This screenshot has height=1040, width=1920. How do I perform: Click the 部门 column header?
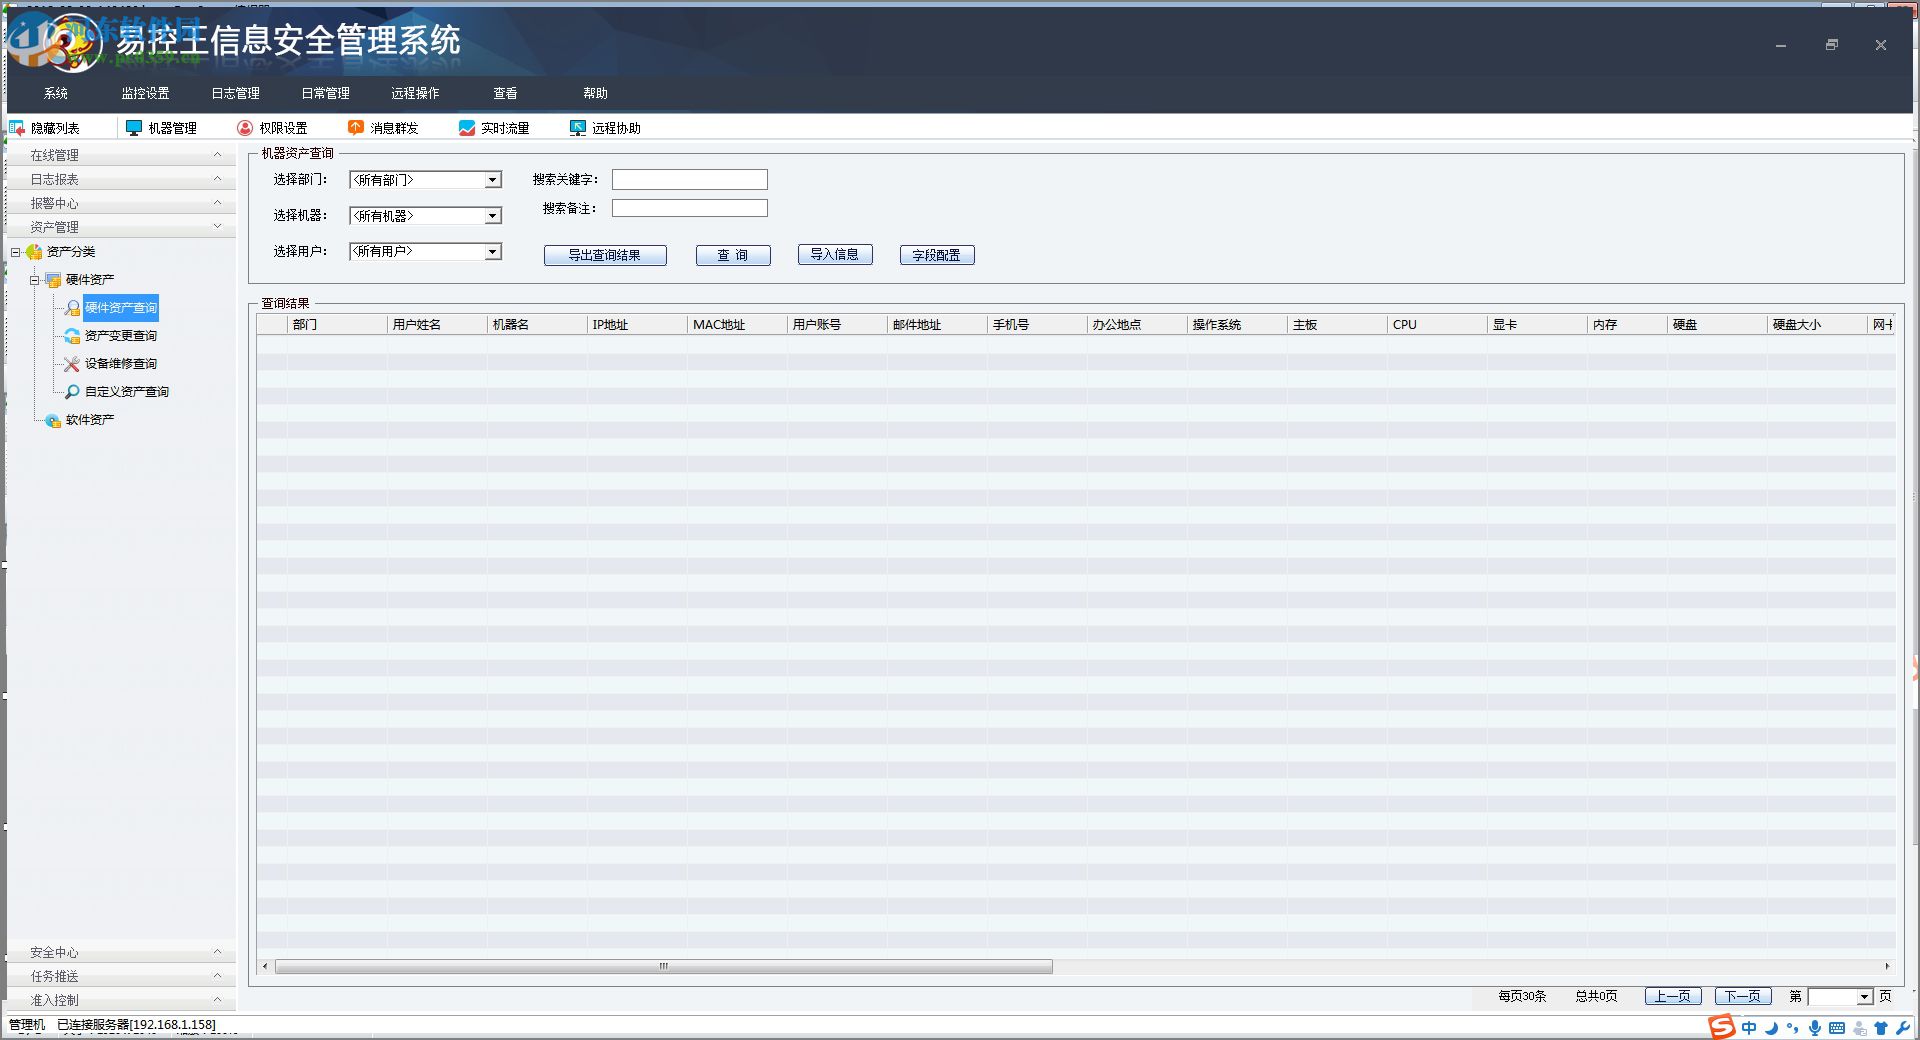337,325
